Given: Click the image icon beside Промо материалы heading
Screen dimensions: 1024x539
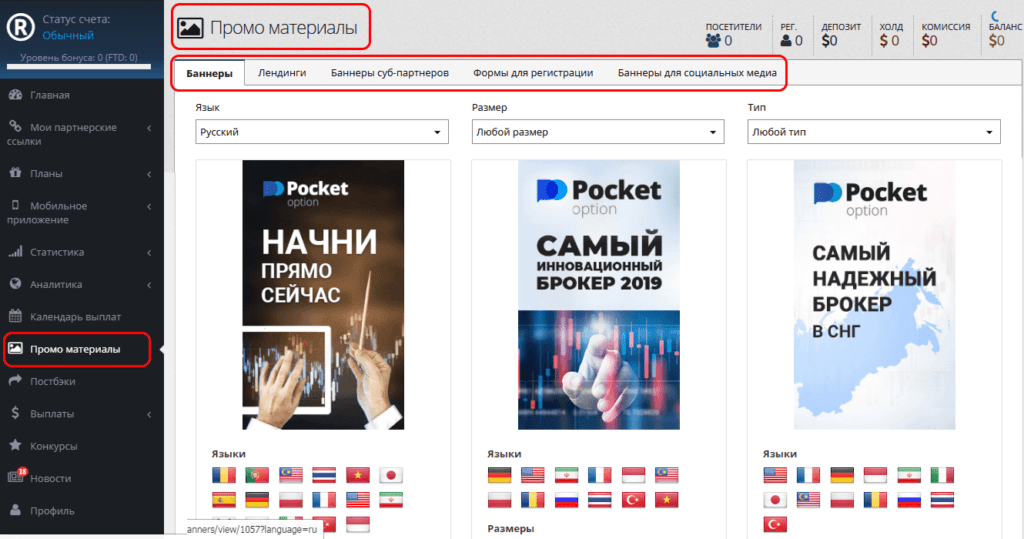Looking at the screenshot, I should click(x=190, y=28).
